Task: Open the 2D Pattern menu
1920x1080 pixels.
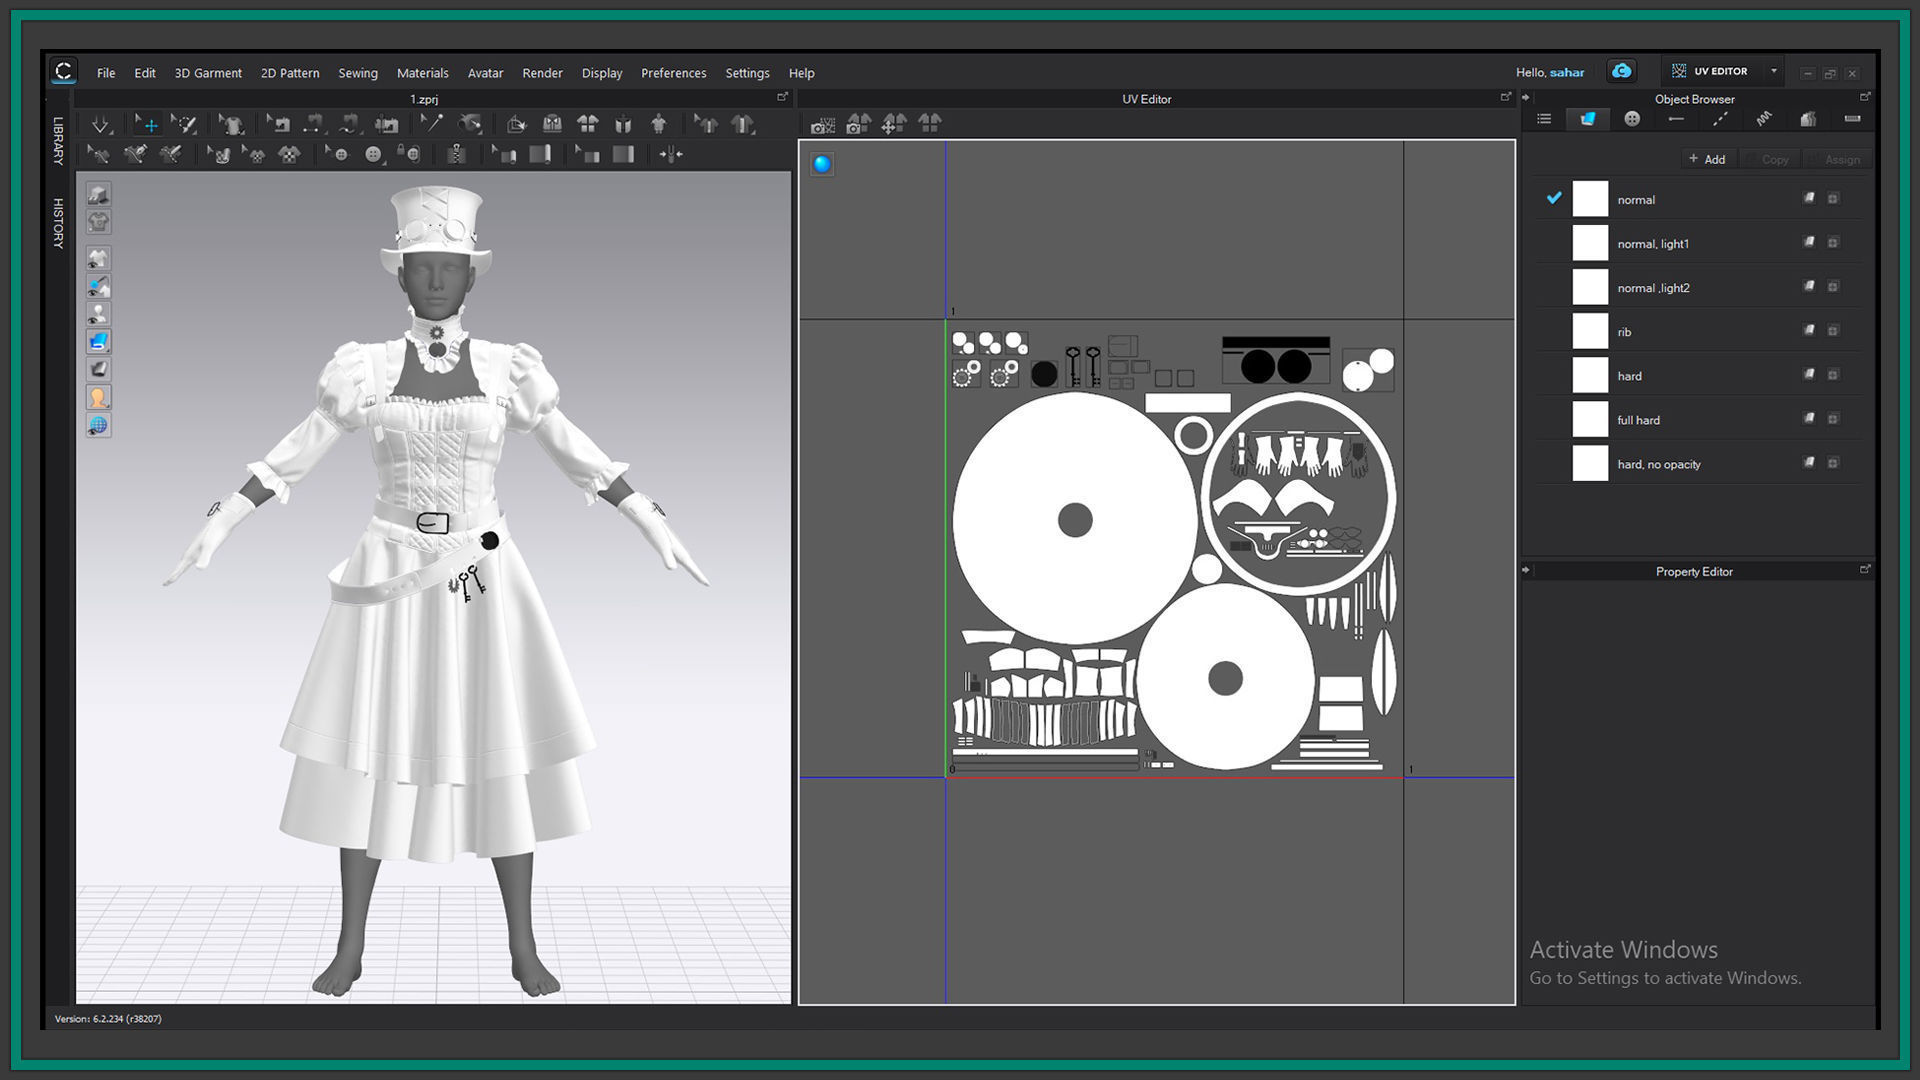Action: pos(290,73)
